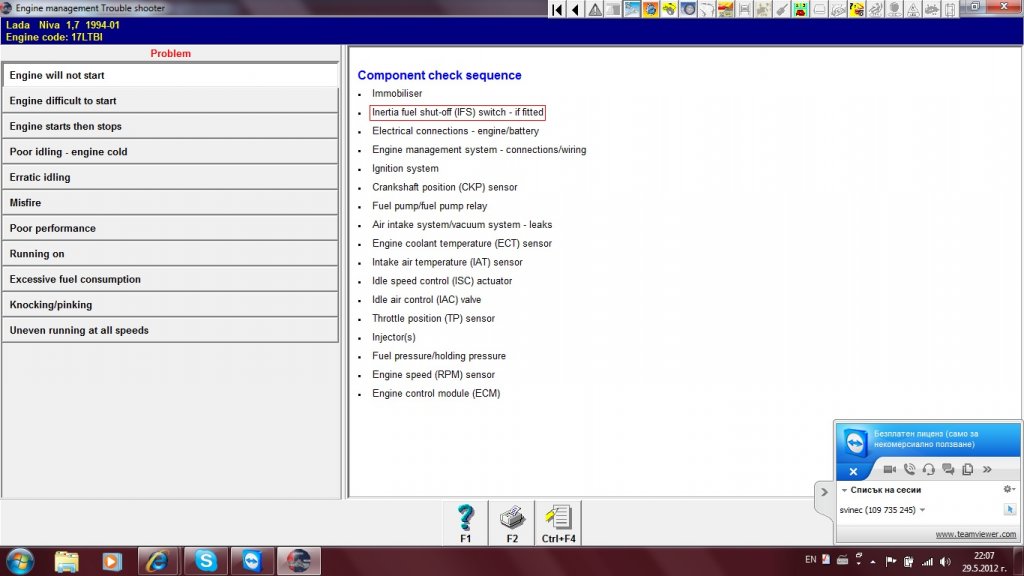
Task: Open the tyre wheel toolbar icon
Action: click(688, 9)
